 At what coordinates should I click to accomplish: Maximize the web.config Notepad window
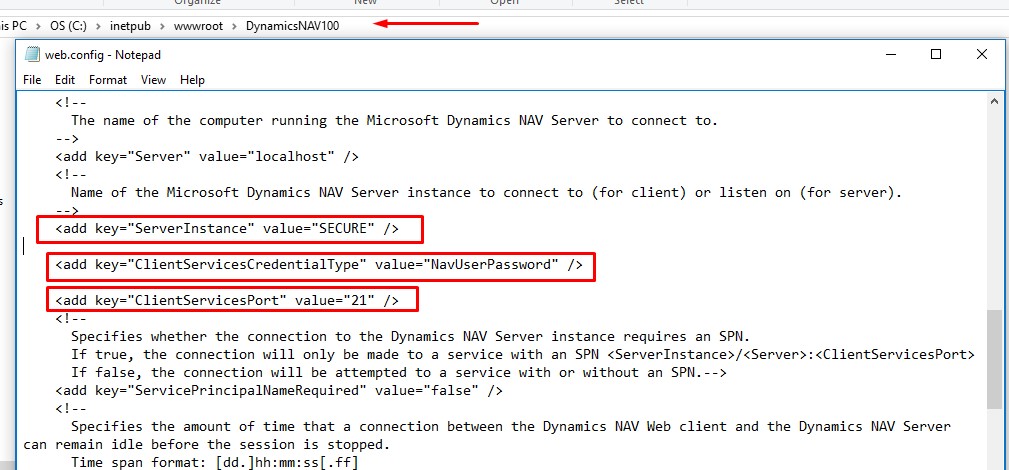[936, 55]
